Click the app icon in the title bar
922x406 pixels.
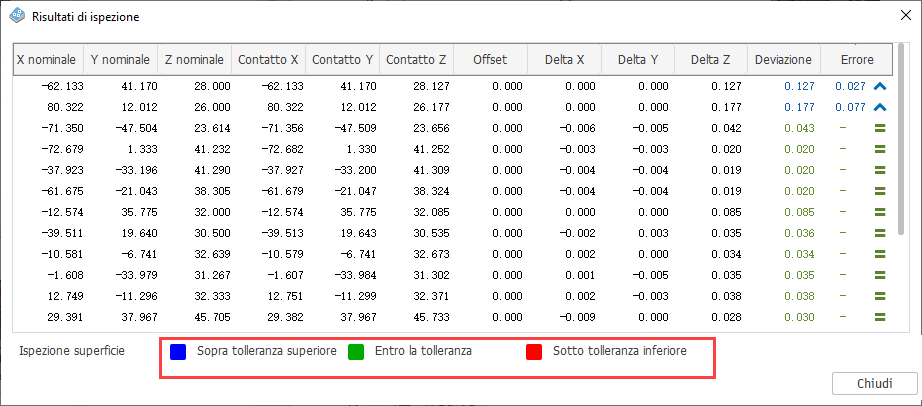point(18,16)
